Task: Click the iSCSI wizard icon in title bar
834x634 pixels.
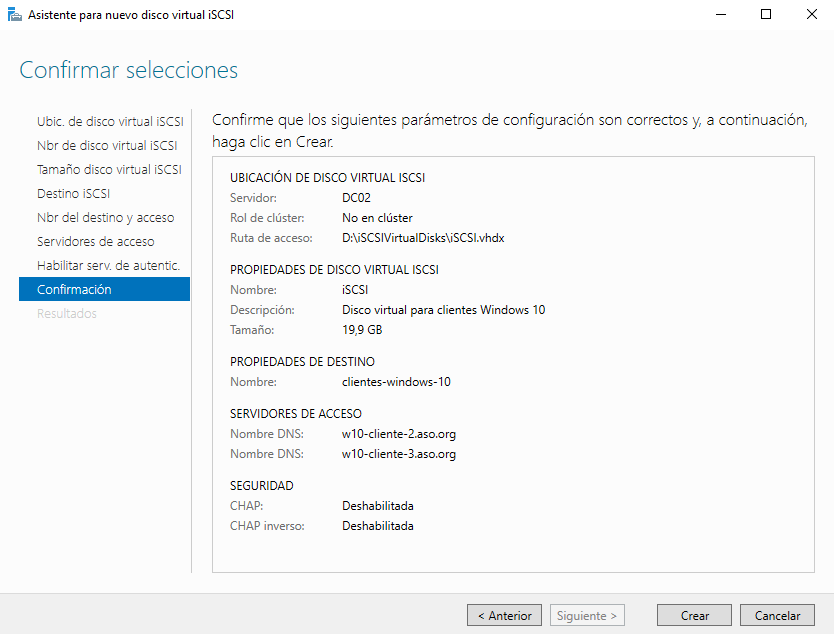Action: pos(14,15)
